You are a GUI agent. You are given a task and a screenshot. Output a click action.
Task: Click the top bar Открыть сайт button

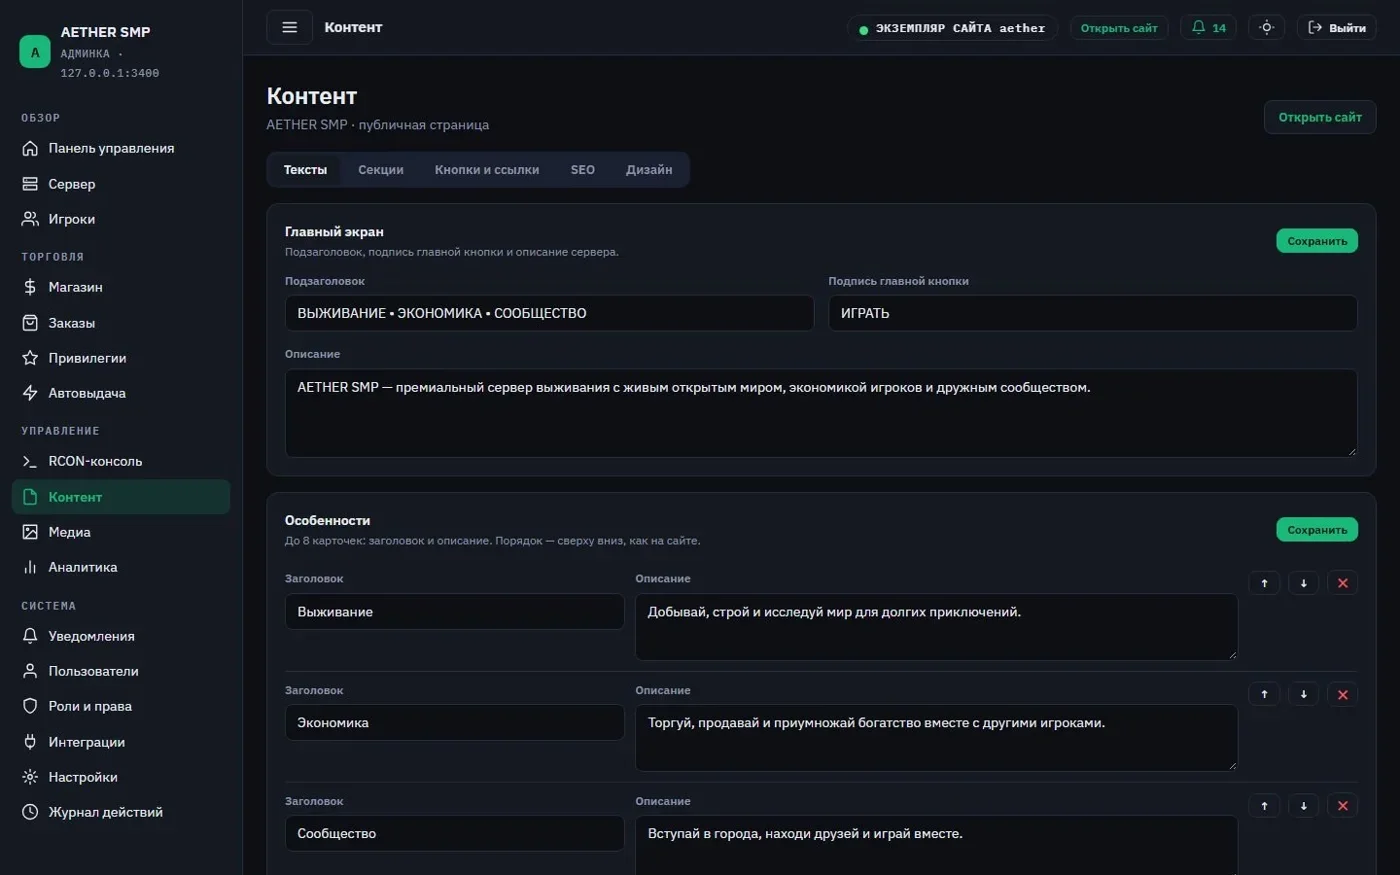click(1119, 28)
